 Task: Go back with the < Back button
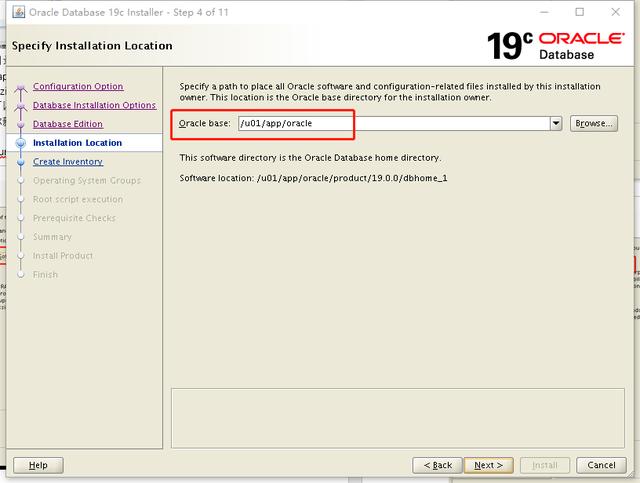pos(438,465)
